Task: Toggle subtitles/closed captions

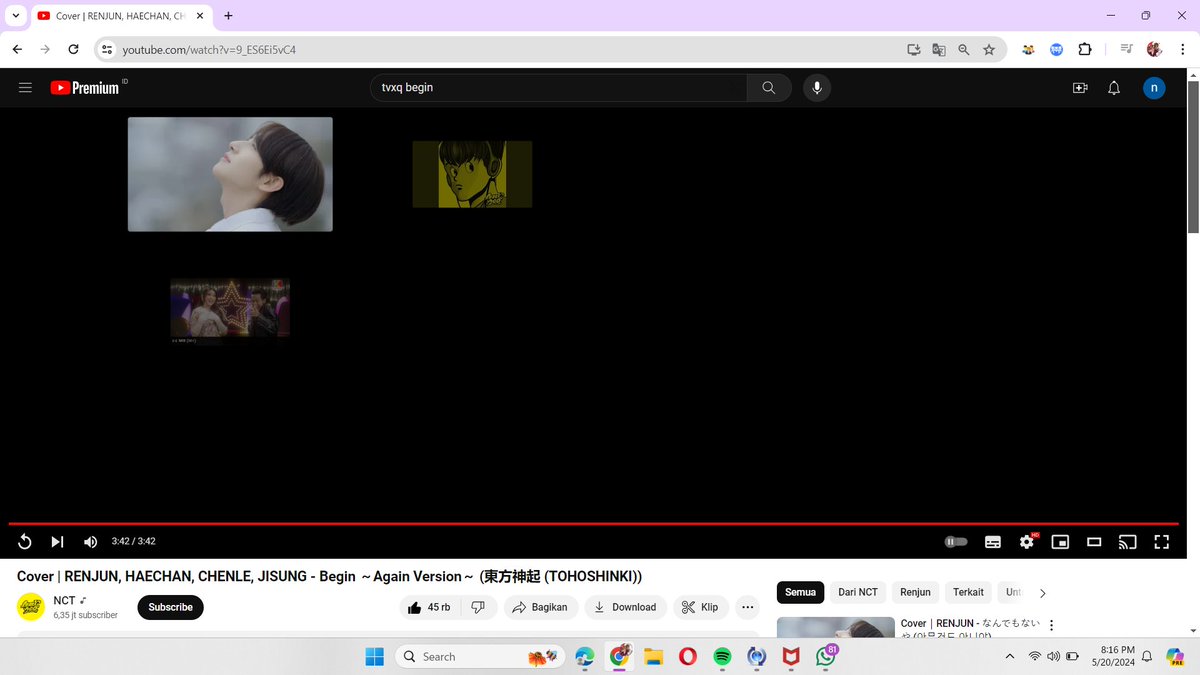Action: (x=993, y=541)
